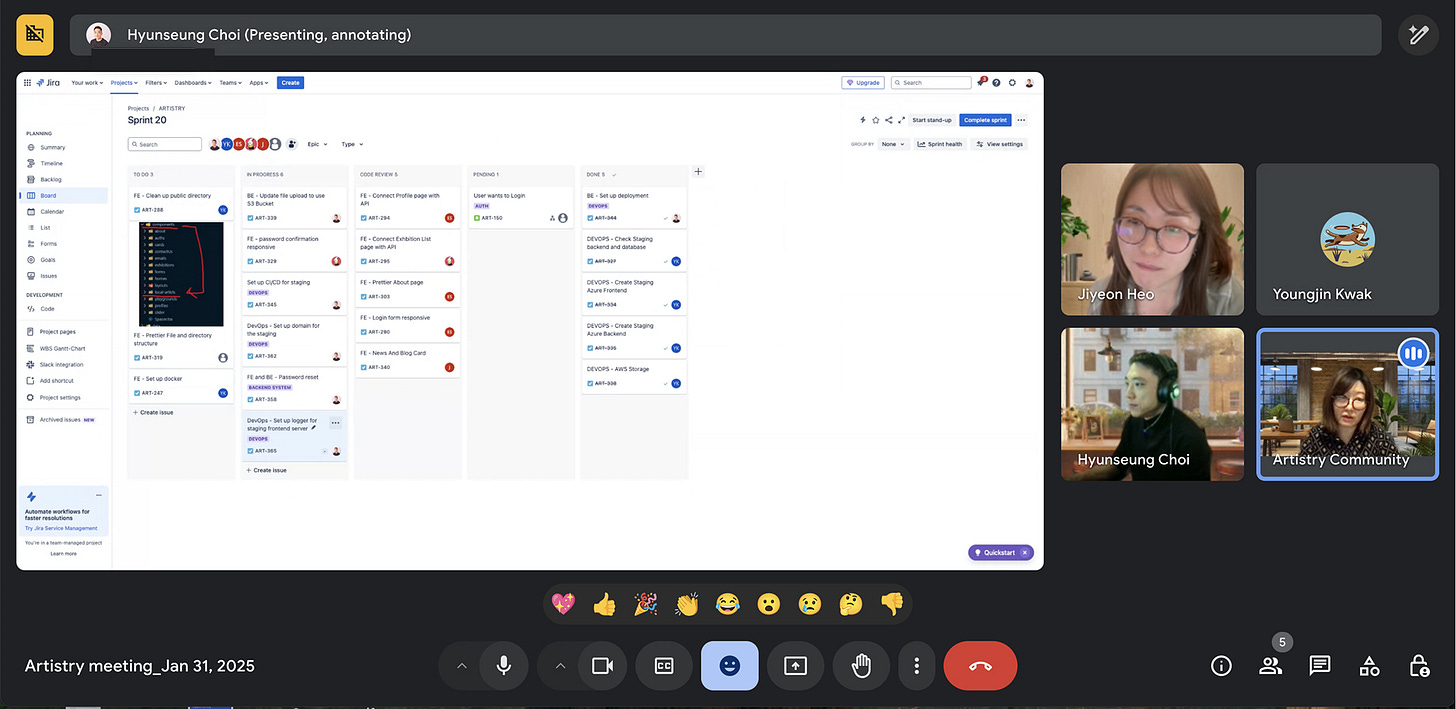Click the Jira Upgrade button
This screenshot has height=709, width=1456.
point(864,83)
